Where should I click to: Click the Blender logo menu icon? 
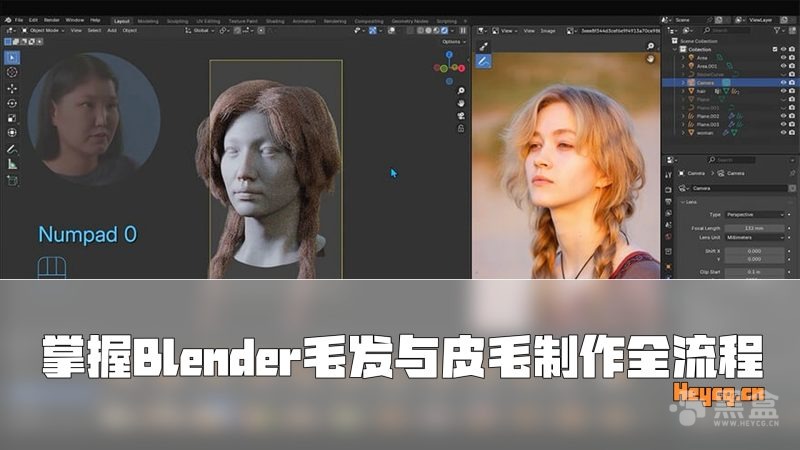click(8, 20)
